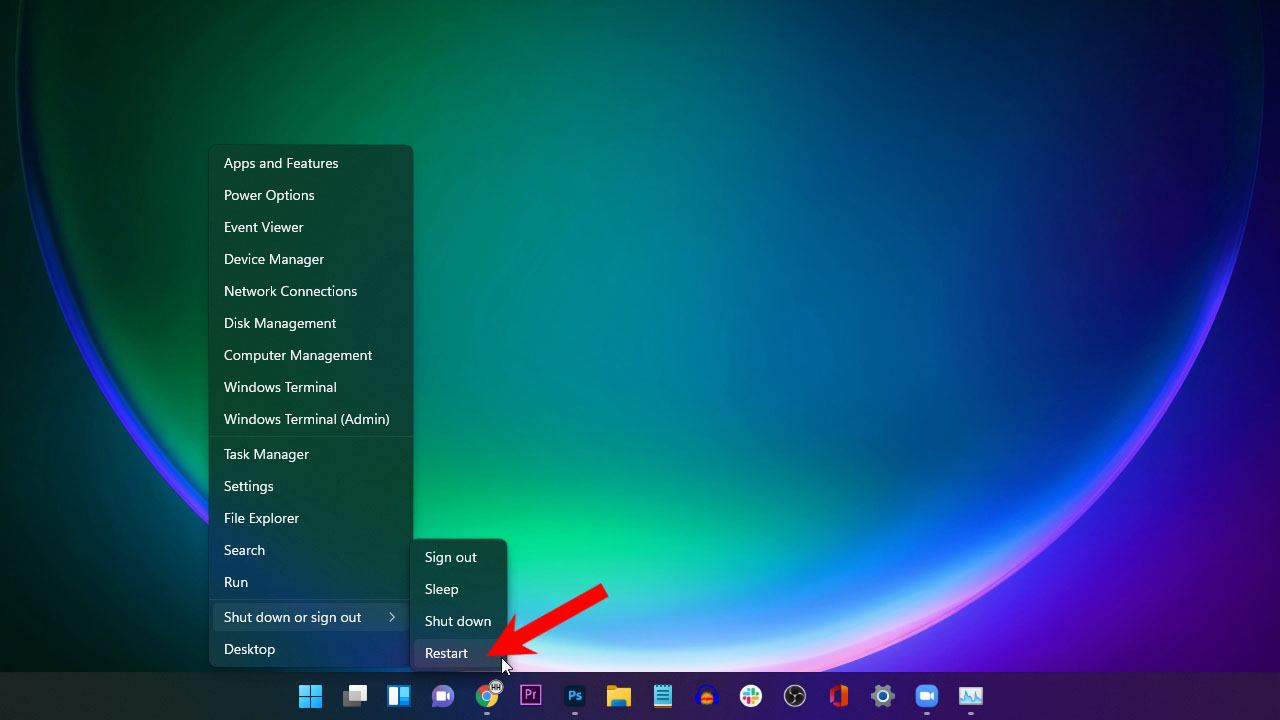Launch OBS Studio
Viewport: 1280px width, 720px height.
pyautogui.click(x=794, y=695)
